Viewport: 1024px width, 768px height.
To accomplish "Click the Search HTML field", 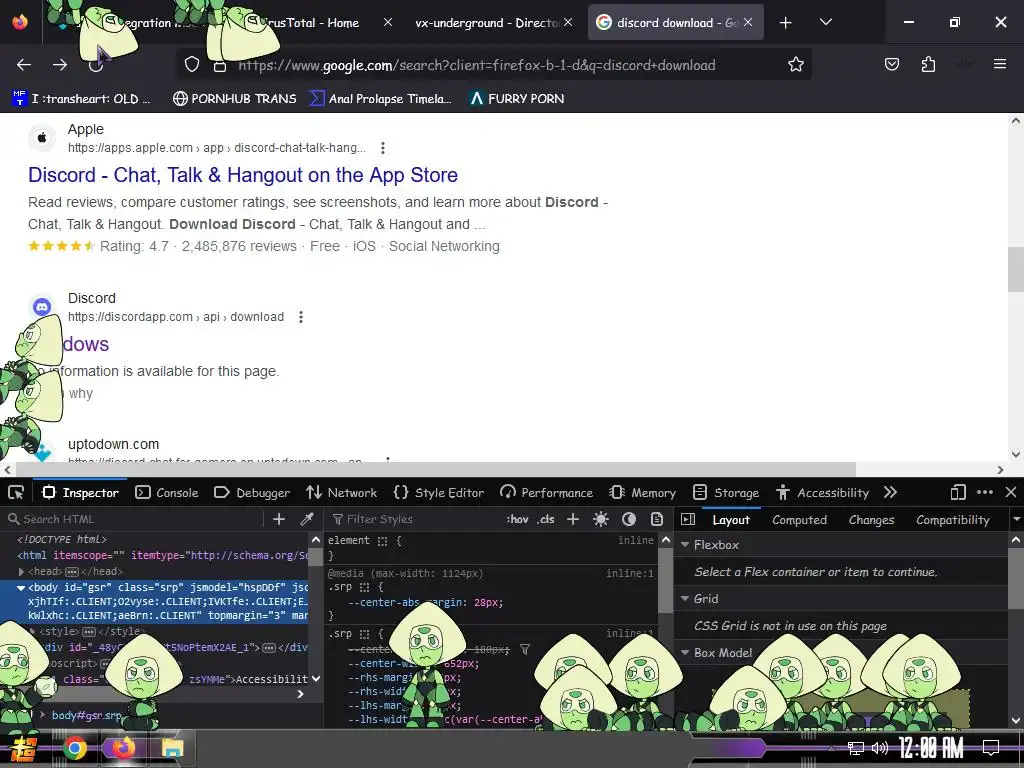I will click(x=134, y=519).
